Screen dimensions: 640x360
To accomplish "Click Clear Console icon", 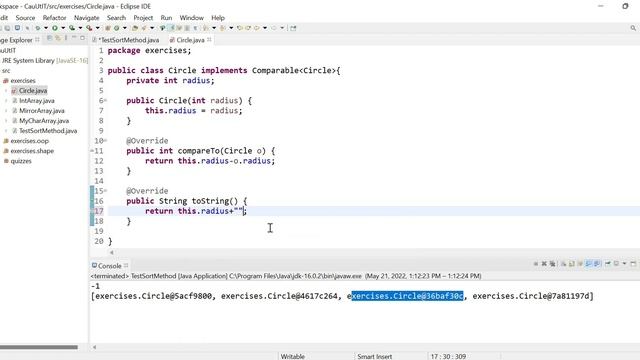I will 563,264.
